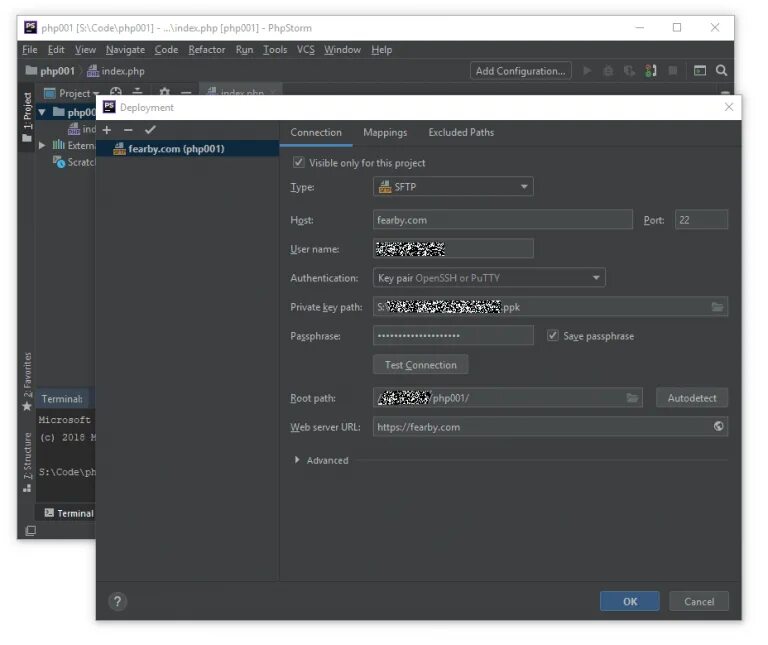Toggle tool window bars icon at bottom left
Image resolution: width=768 pixels, height=645 pixels.
(x=30, y=530)
